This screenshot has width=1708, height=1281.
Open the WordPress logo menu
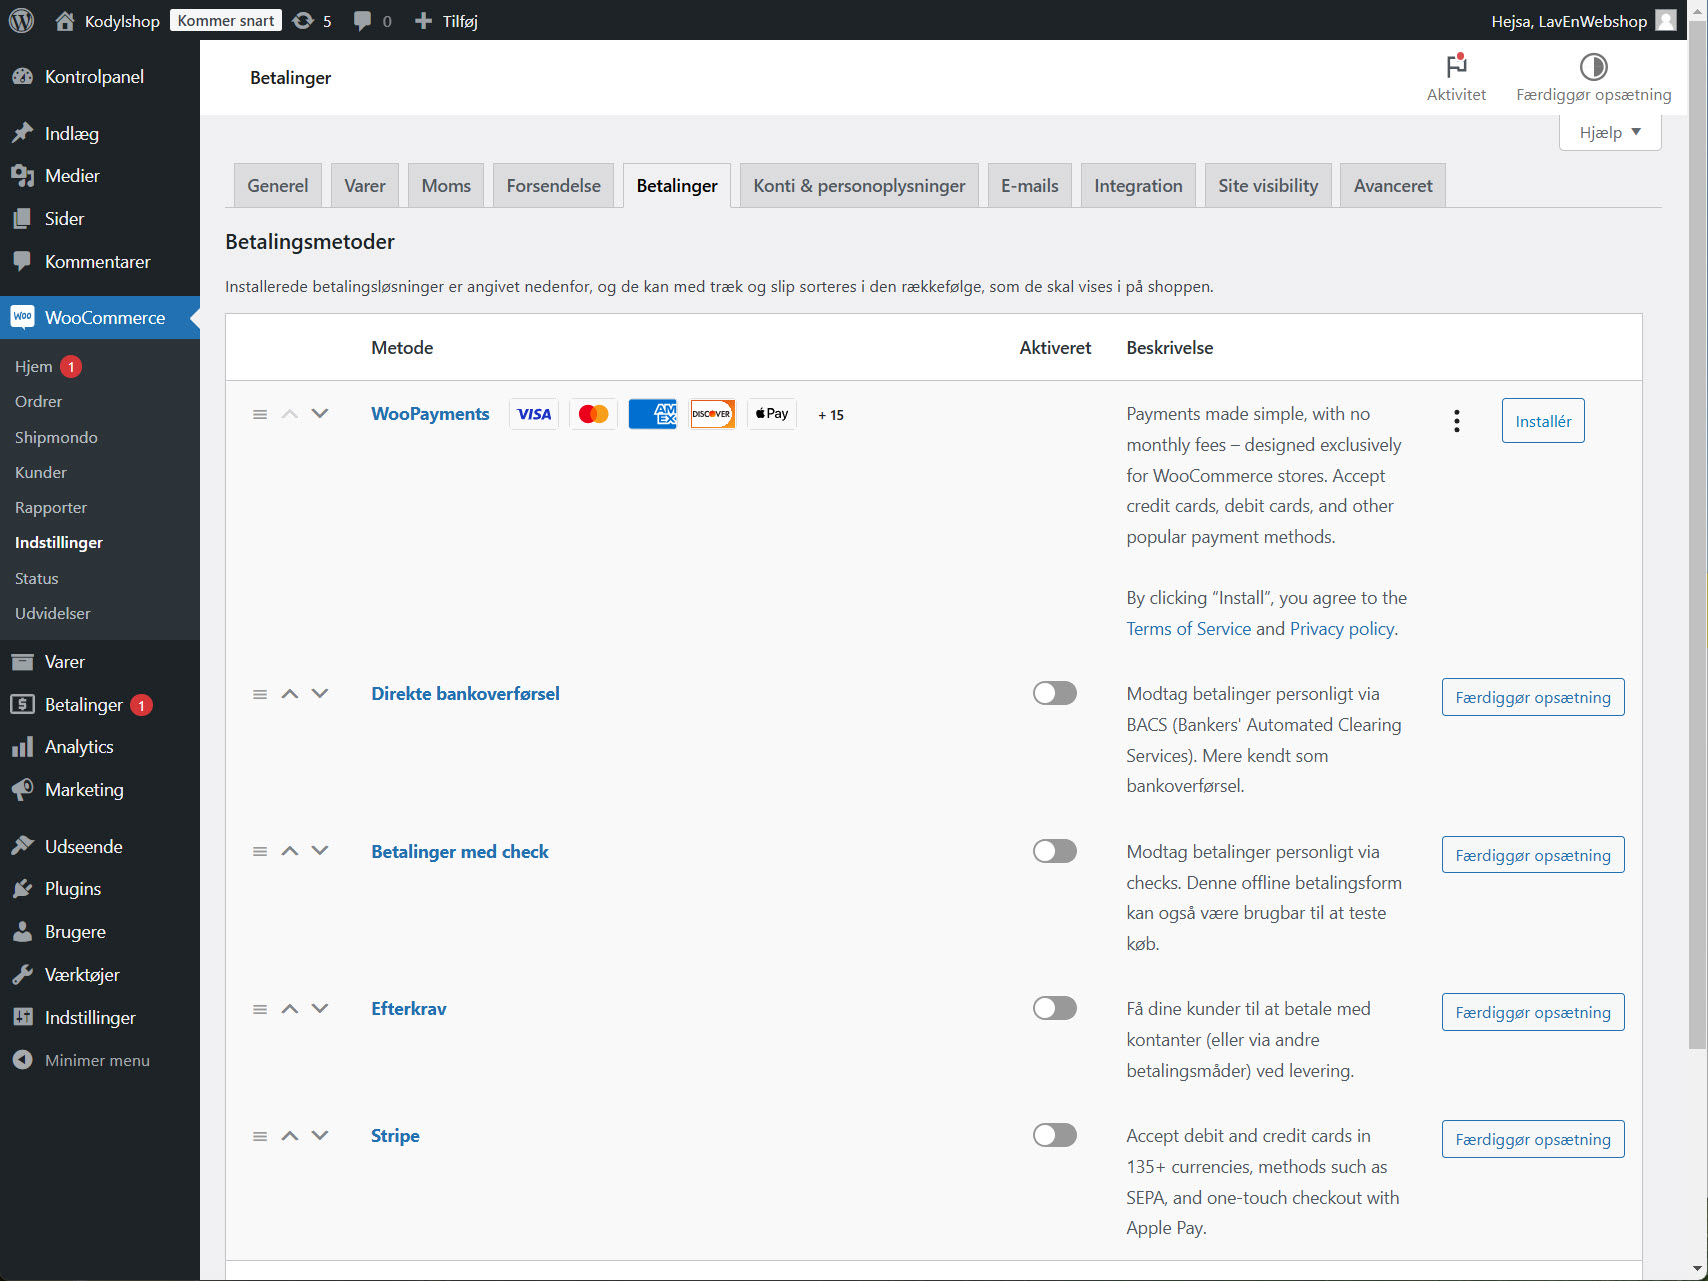21,20
